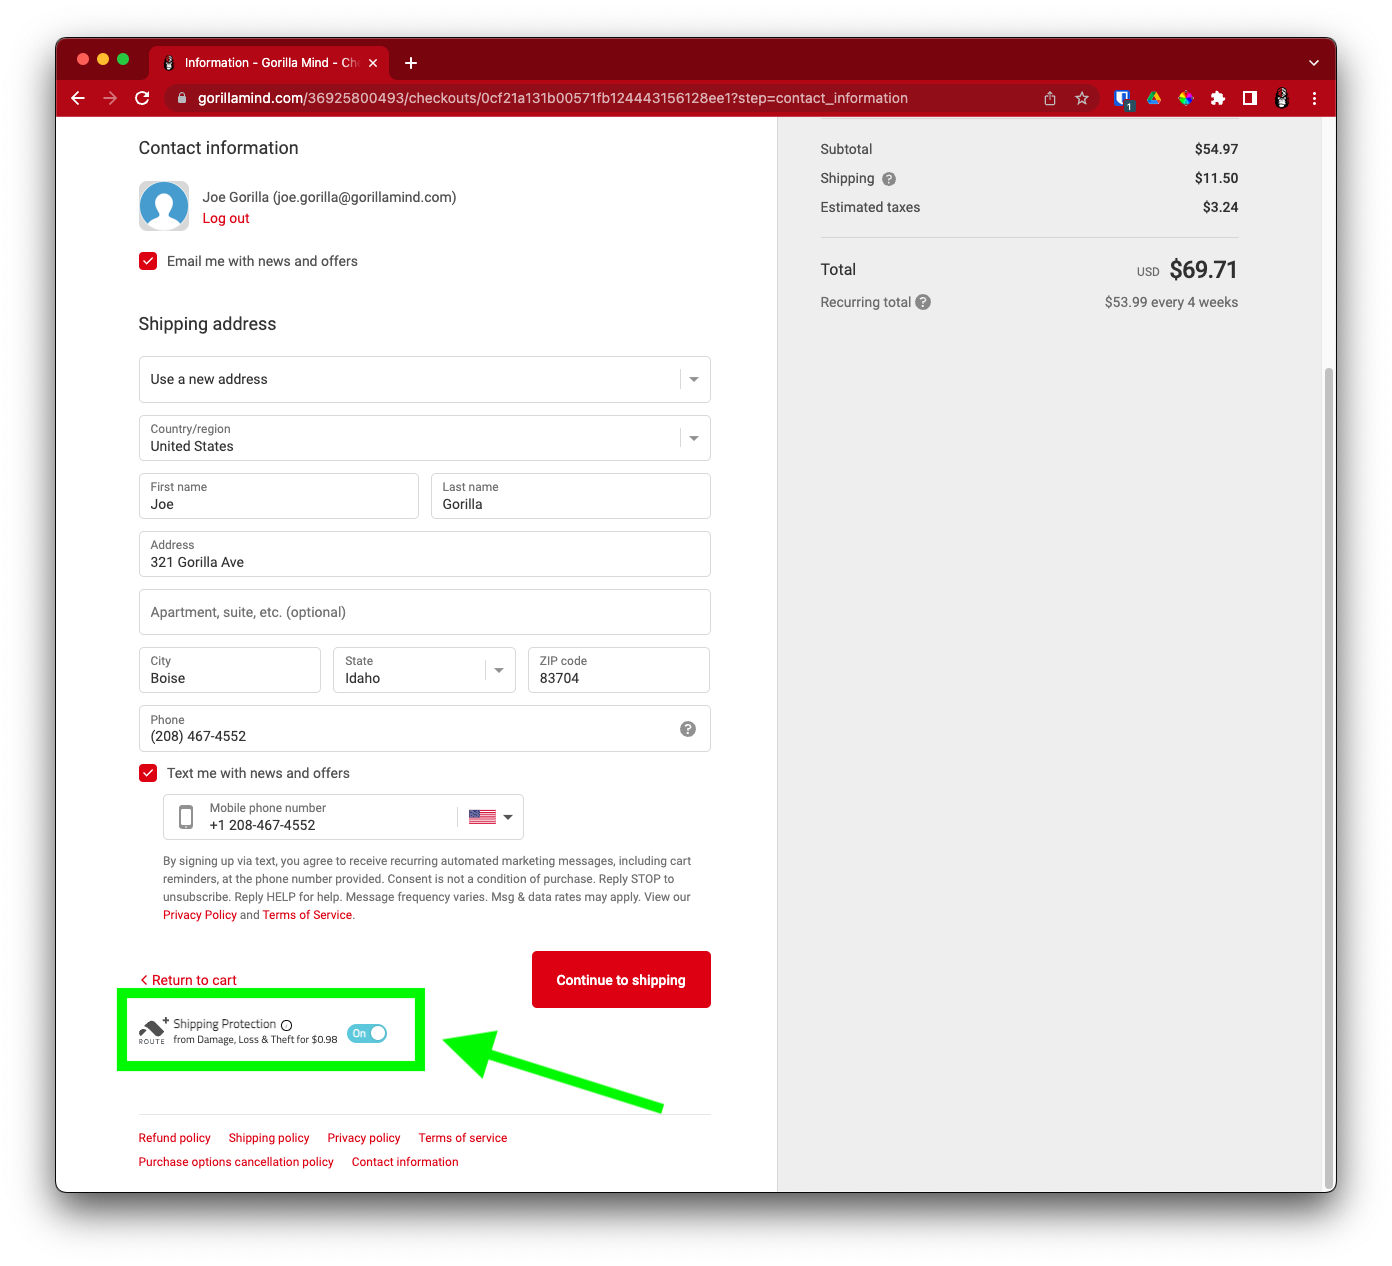Click the Apartment, suite optional field
The width and height of the screenshot is (1392, 1266).
pos(424,612)
